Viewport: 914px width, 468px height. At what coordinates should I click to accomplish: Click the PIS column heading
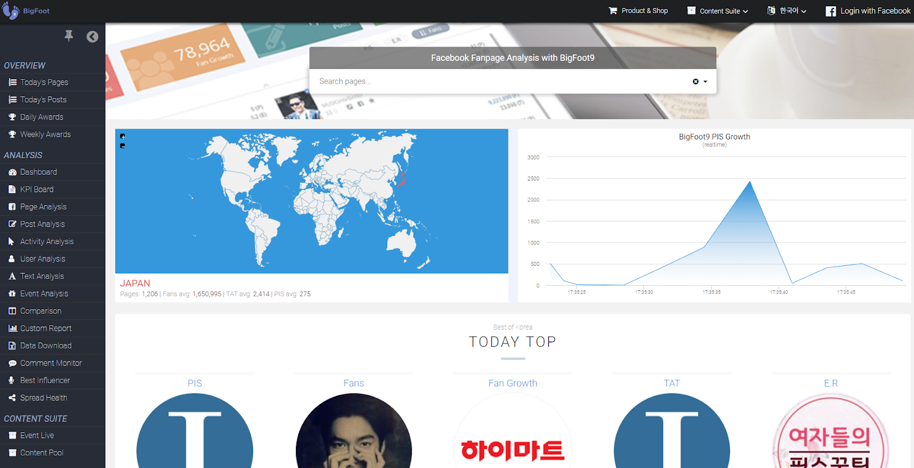click(x=195, y=383)
